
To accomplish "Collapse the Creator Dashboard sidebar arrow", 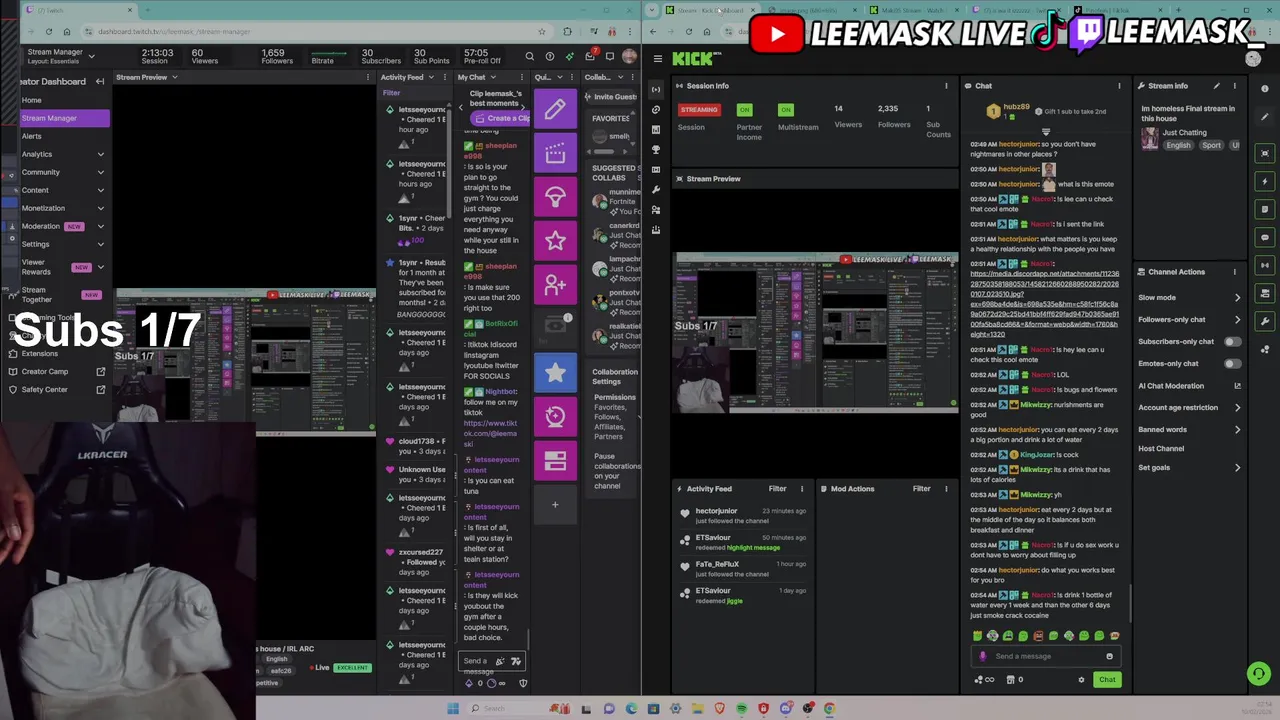I will tap(100, 81).
